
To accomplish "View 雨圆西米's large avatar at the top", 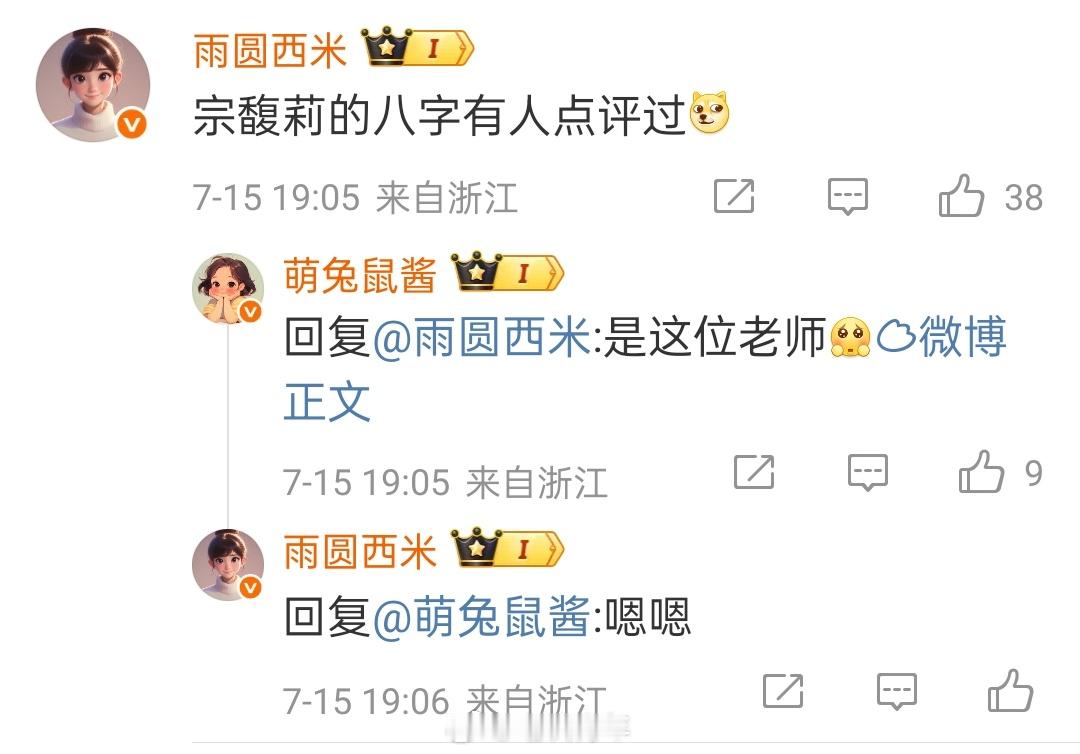I will (93, 85).
